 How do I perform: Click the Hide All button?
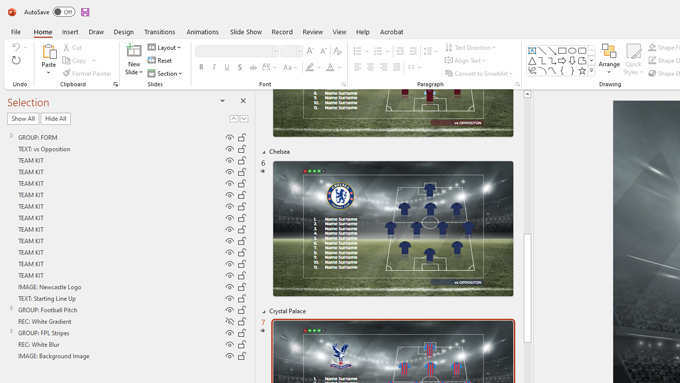point(56,118)
